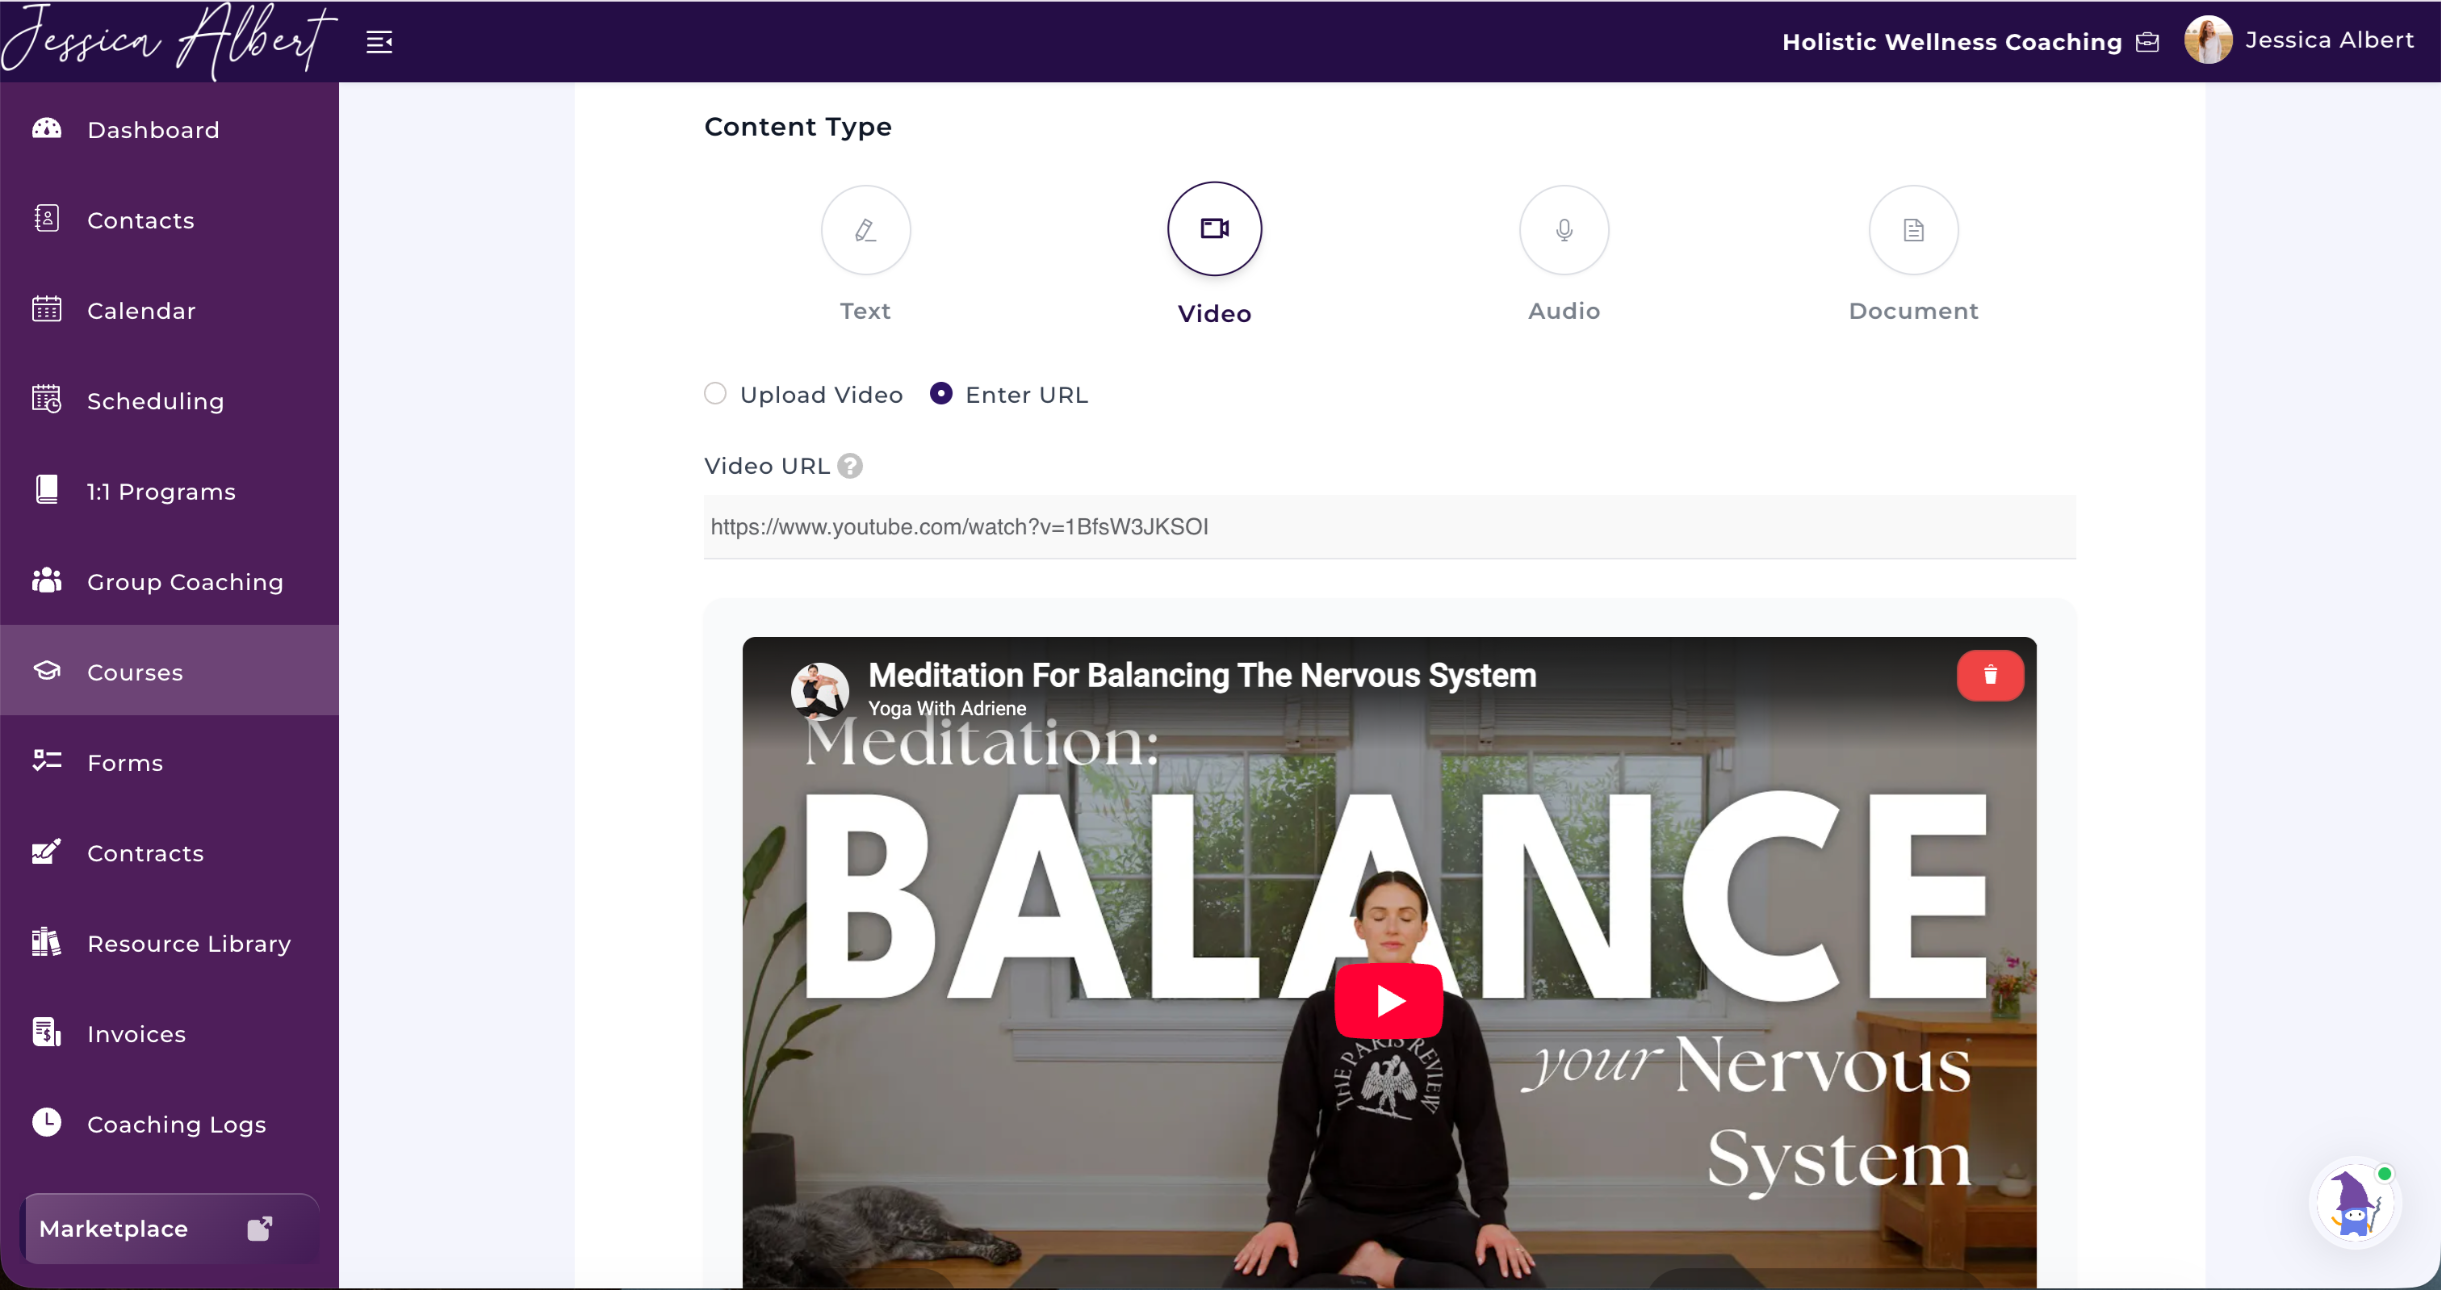Click the 1:1 Programs book icon

pos(47,490)
